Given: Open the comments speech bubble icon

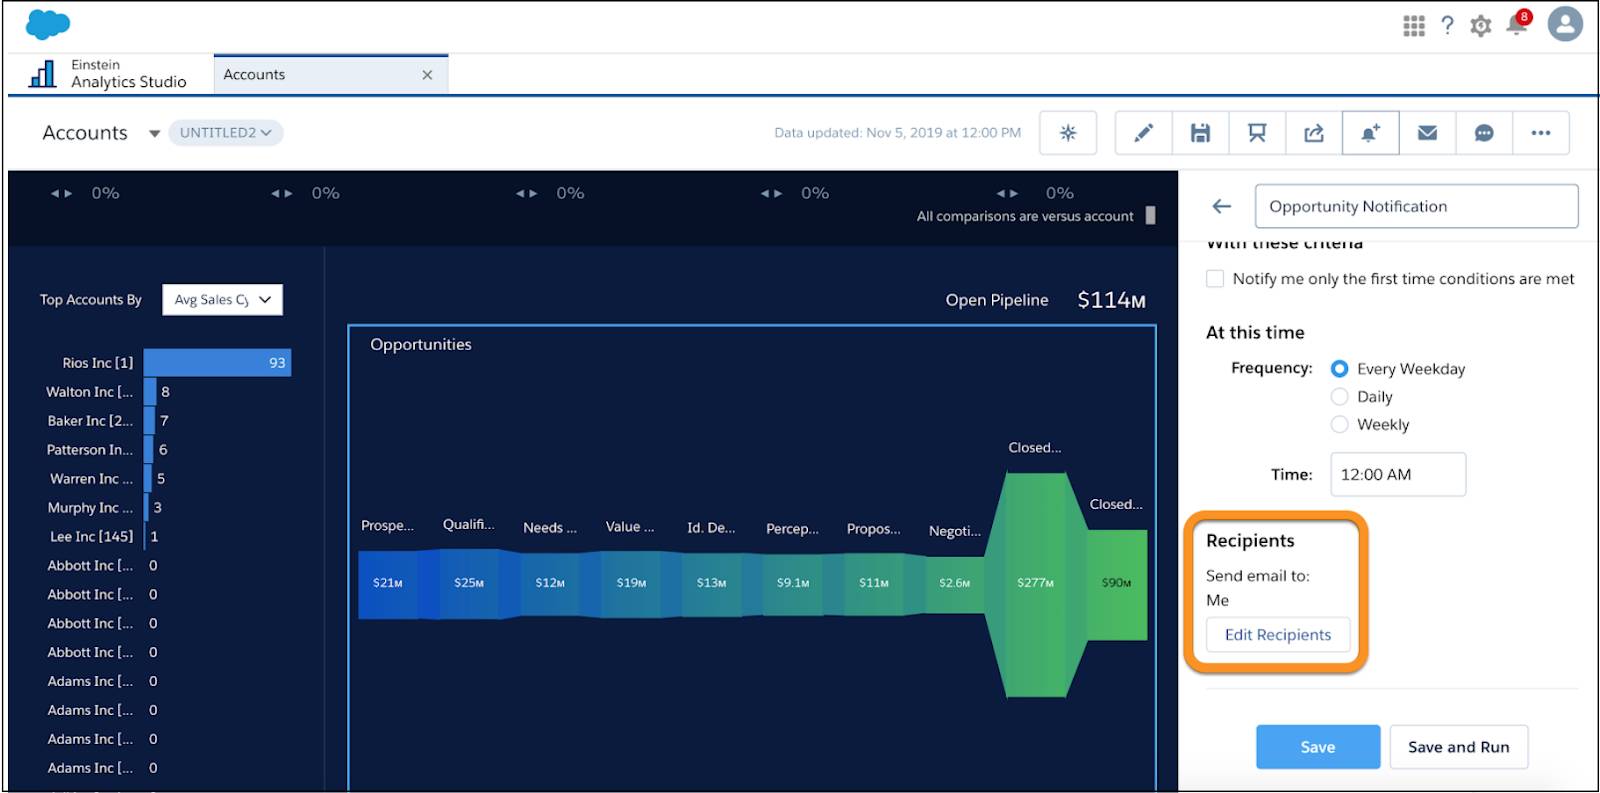Looking at the screenshot, I should tap(1484, 133).
